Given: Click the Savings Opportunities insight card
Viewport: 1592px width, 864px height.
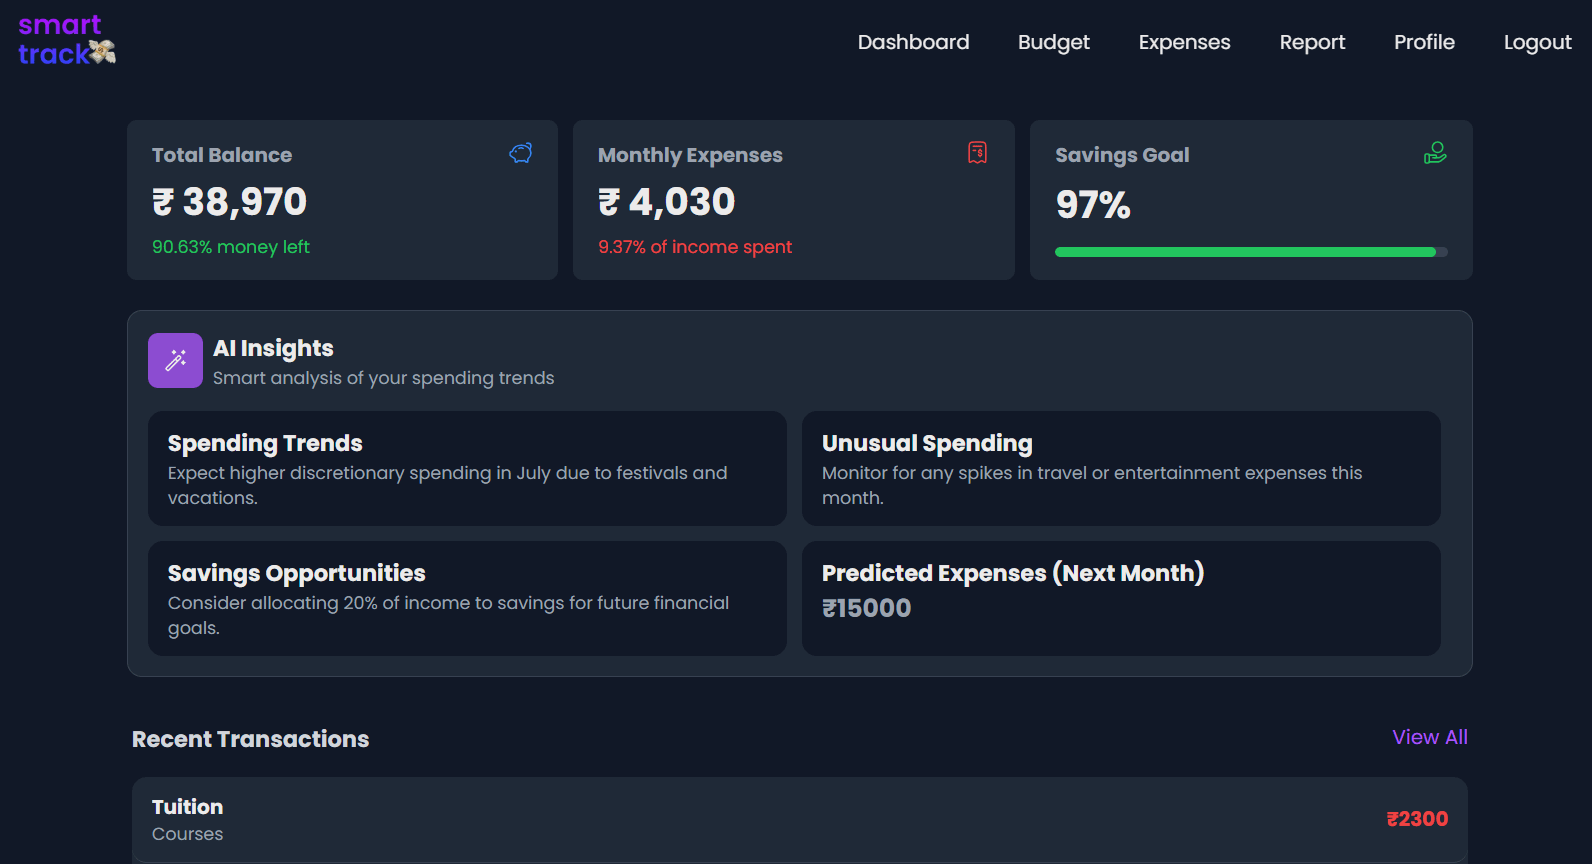Looking at the screenshot, I should 467,598.
